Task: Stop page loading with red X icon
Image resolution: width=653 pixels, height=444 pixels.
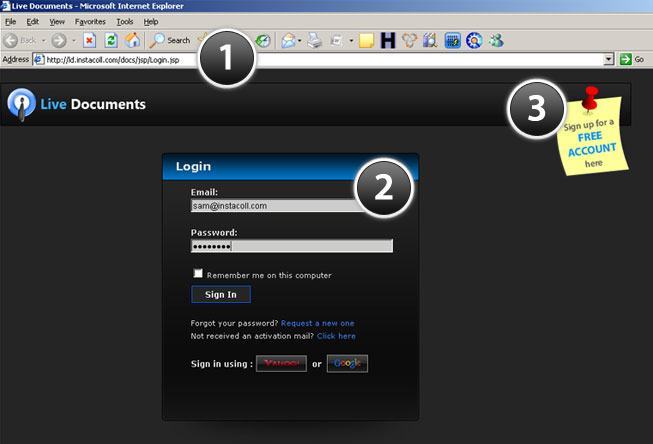Action: pos(89,40)
